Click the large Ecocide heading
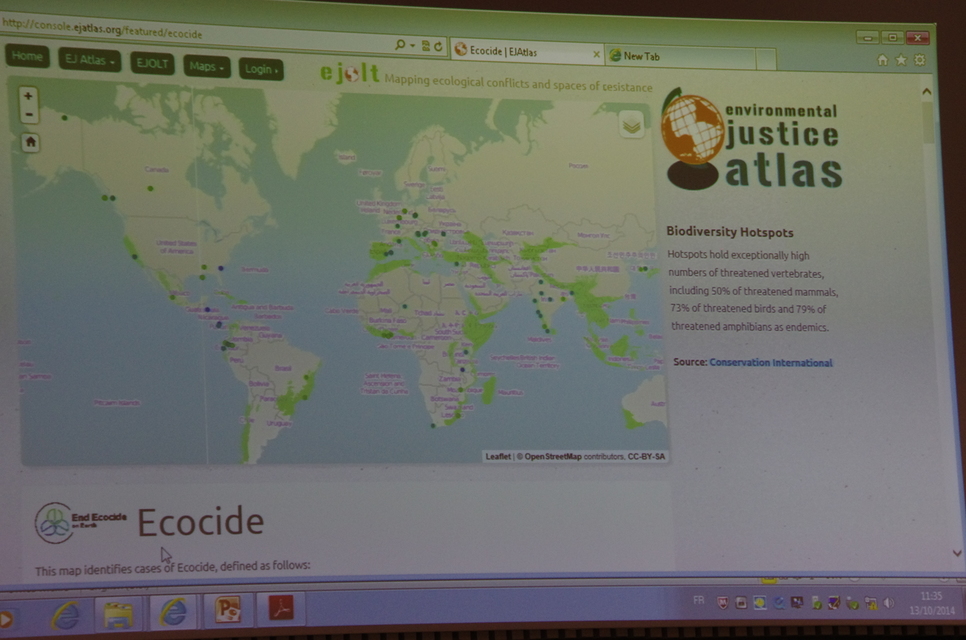966x640 pixels. [x=201, y=522]
